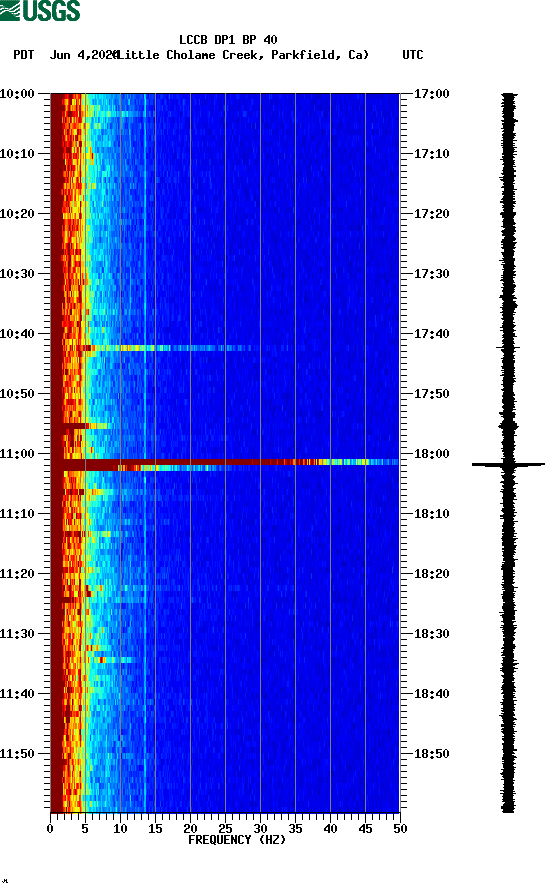Click the '10:30' PDT time label

(18, 274)
